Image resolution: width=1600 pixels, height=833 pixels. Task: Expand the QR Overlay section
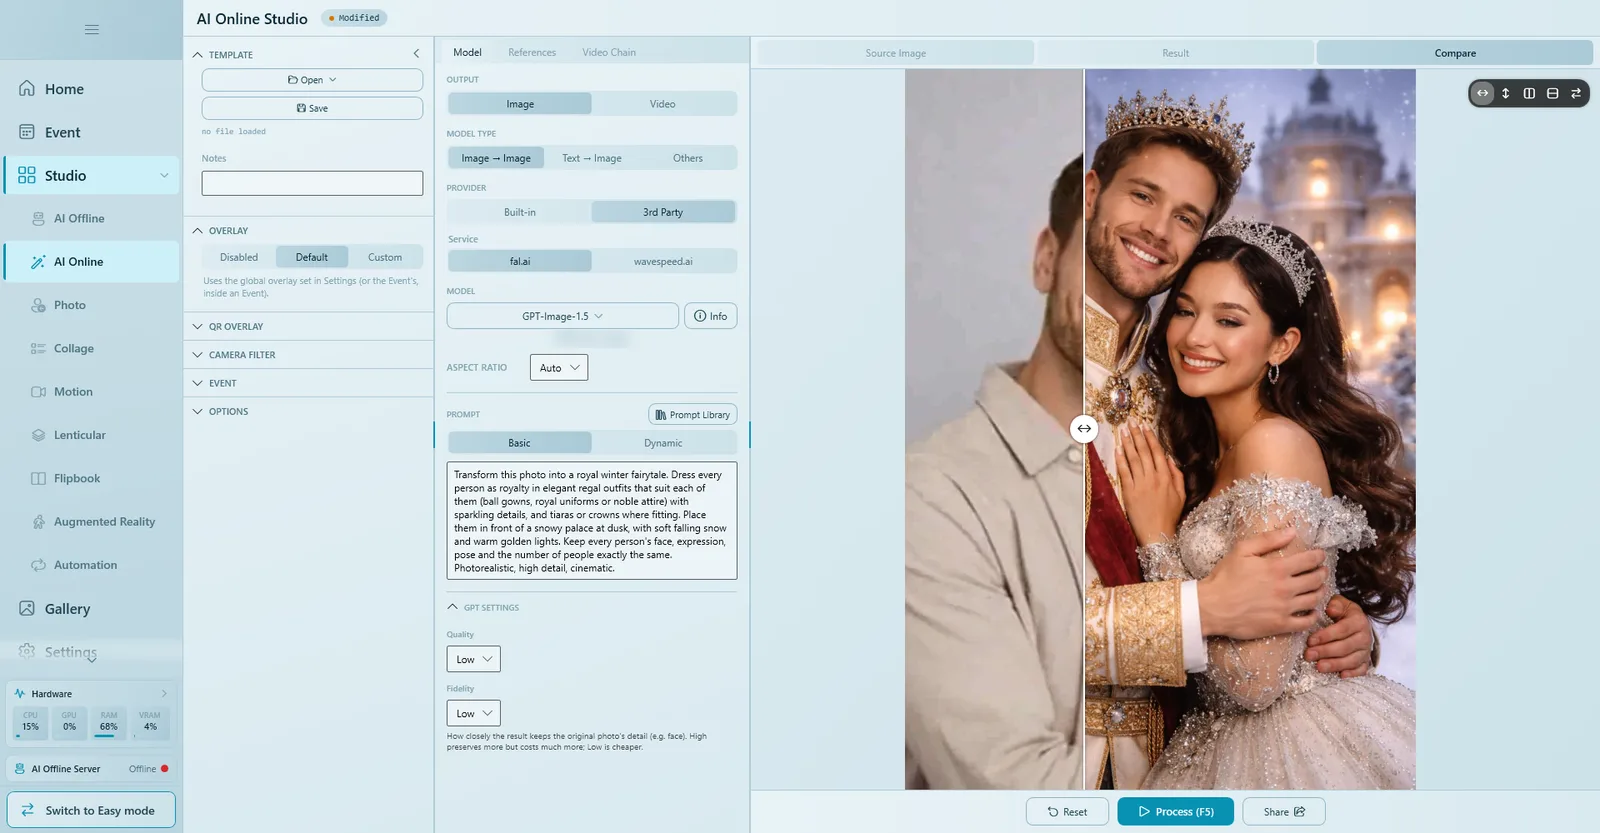pyautogui.click(x=309, y=327)
